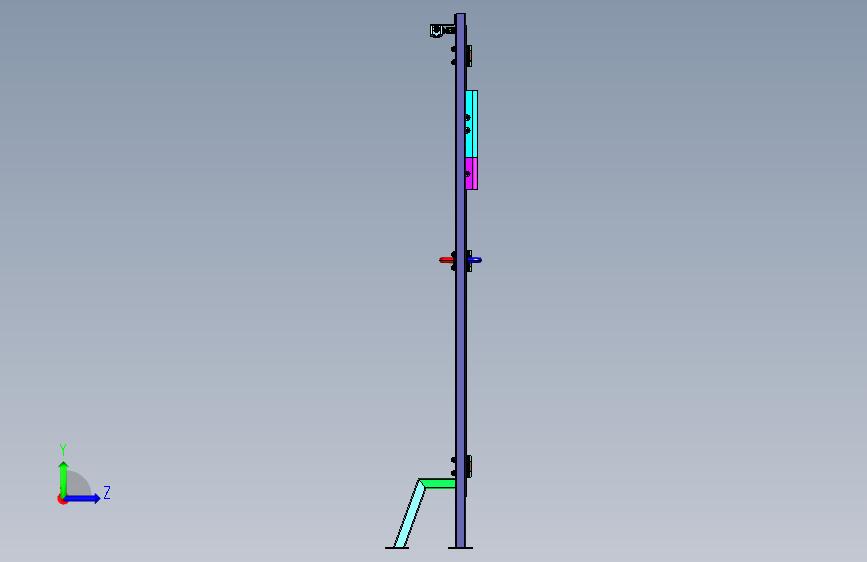The image size is (867, 562).
Task: Select the foot plate under the angled leg
Action: pyautogui.click(x=397, y=548)
